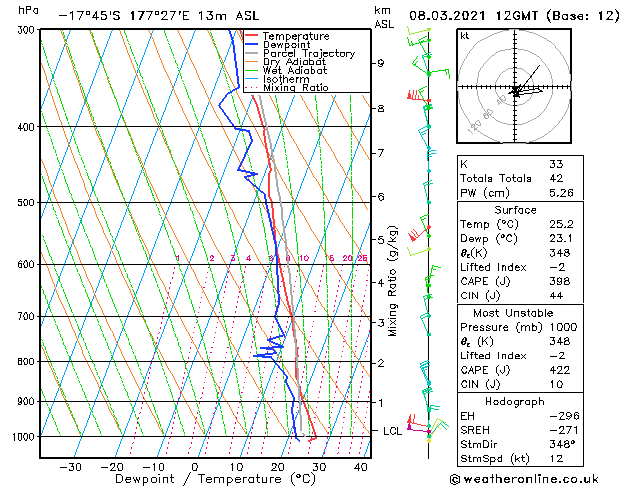
Task: Click the EH value -296
Action: (564, 416)
